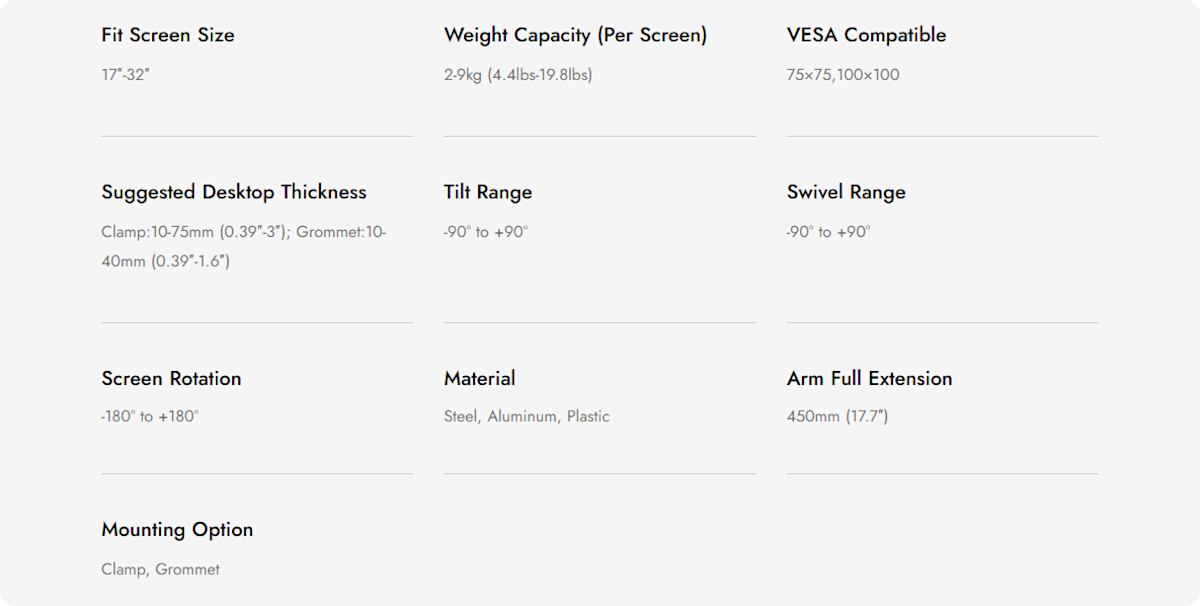
Task: Click the Arm Full Extension heading
Action: [x=870, y=378]
